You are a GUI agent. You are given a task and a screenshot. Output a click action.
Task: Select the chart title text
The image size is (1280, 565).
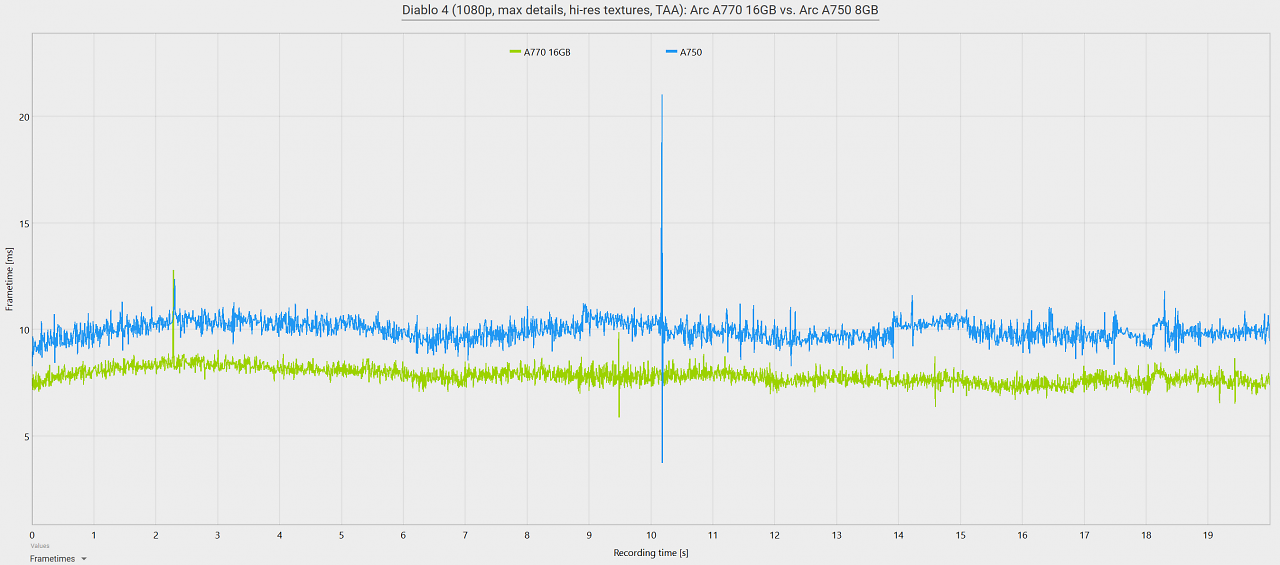[x=640, y=10]
